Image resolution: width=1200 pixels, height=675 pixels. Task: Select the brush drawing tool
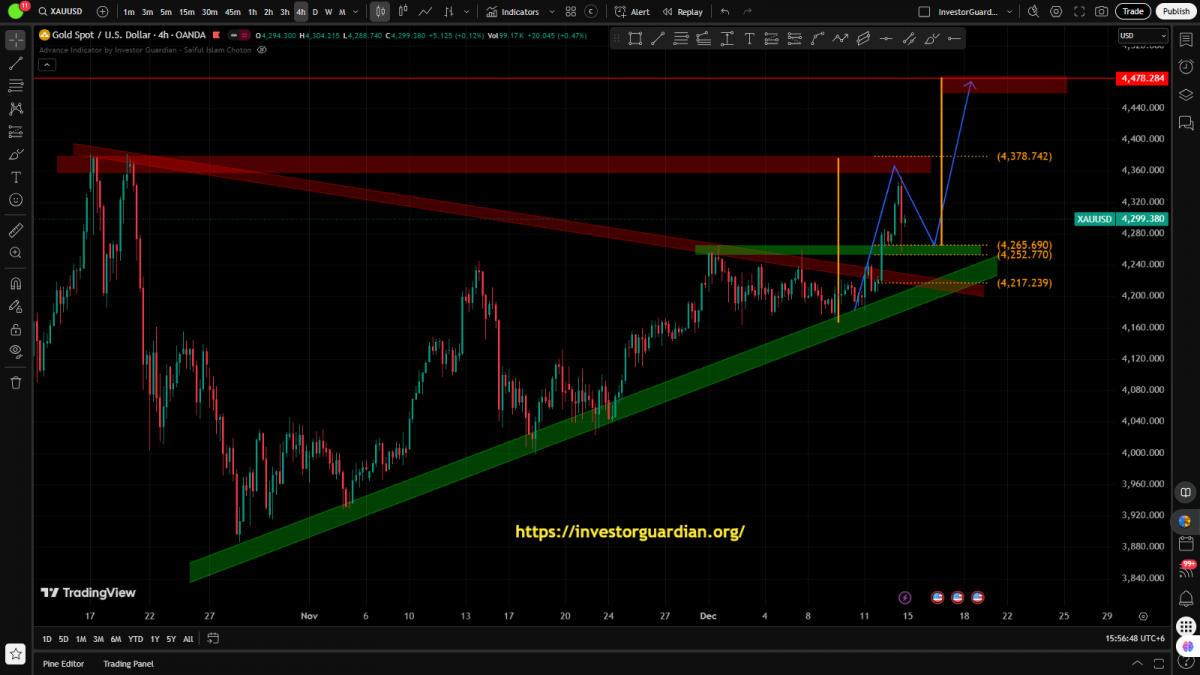click(15, 154)
